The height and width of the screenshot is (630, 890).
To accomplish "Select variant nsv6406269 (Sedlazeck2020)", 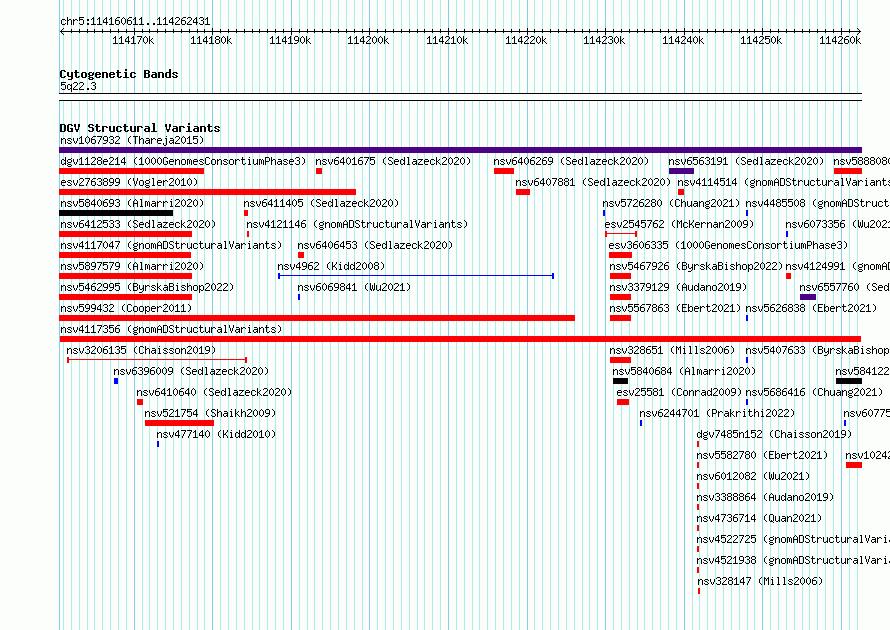I will point(571,161).
